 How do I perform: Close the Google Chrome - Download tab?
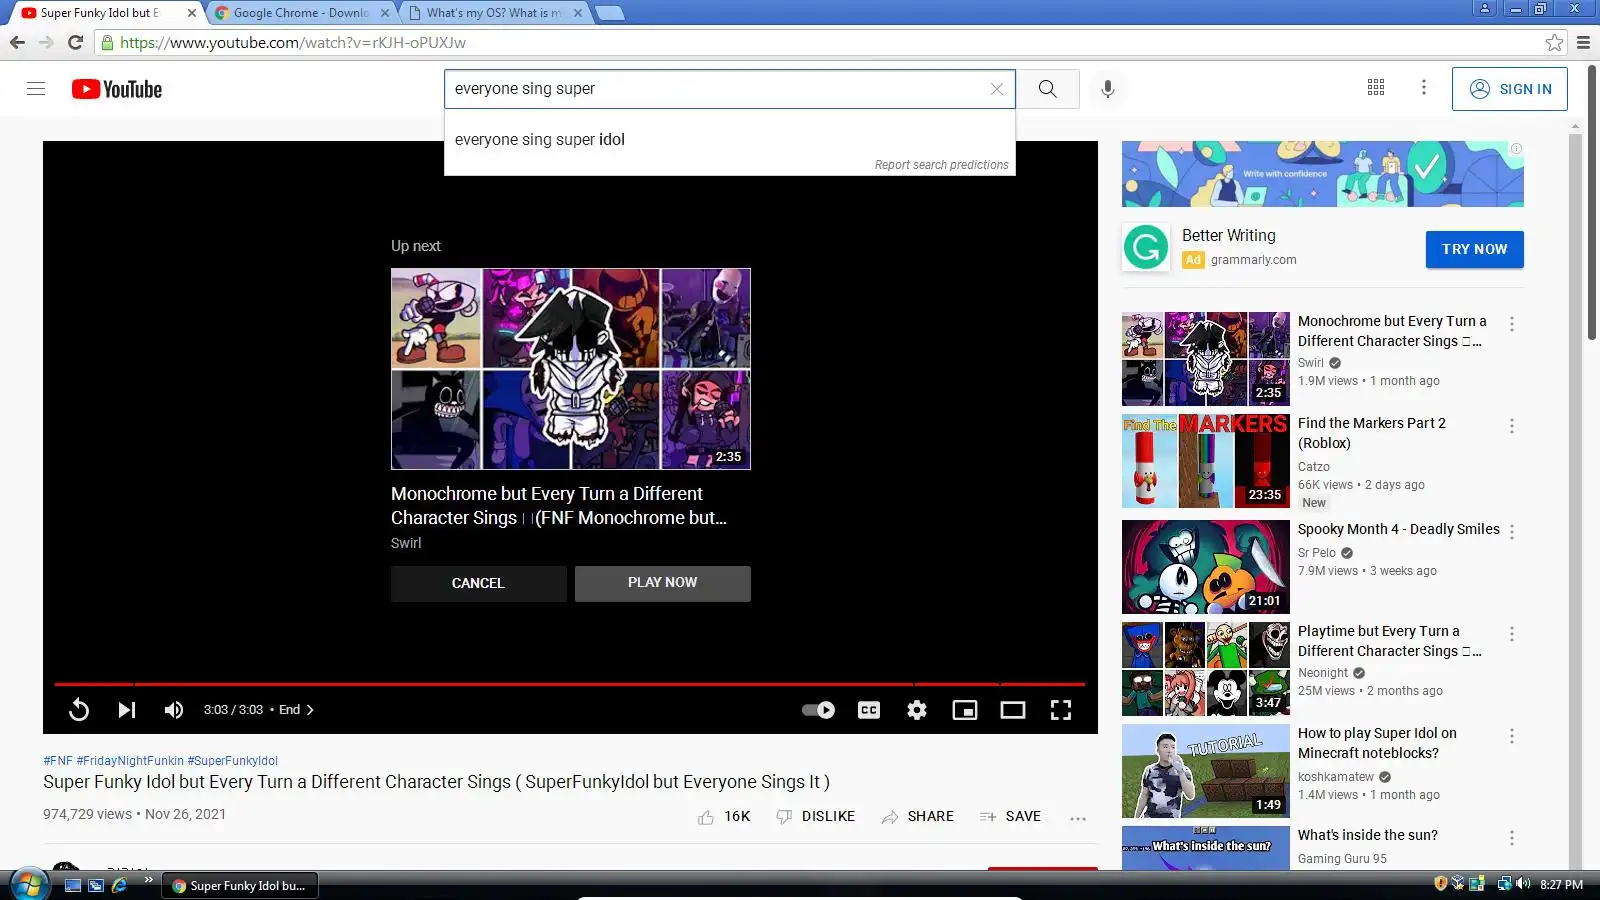(385, 13)
